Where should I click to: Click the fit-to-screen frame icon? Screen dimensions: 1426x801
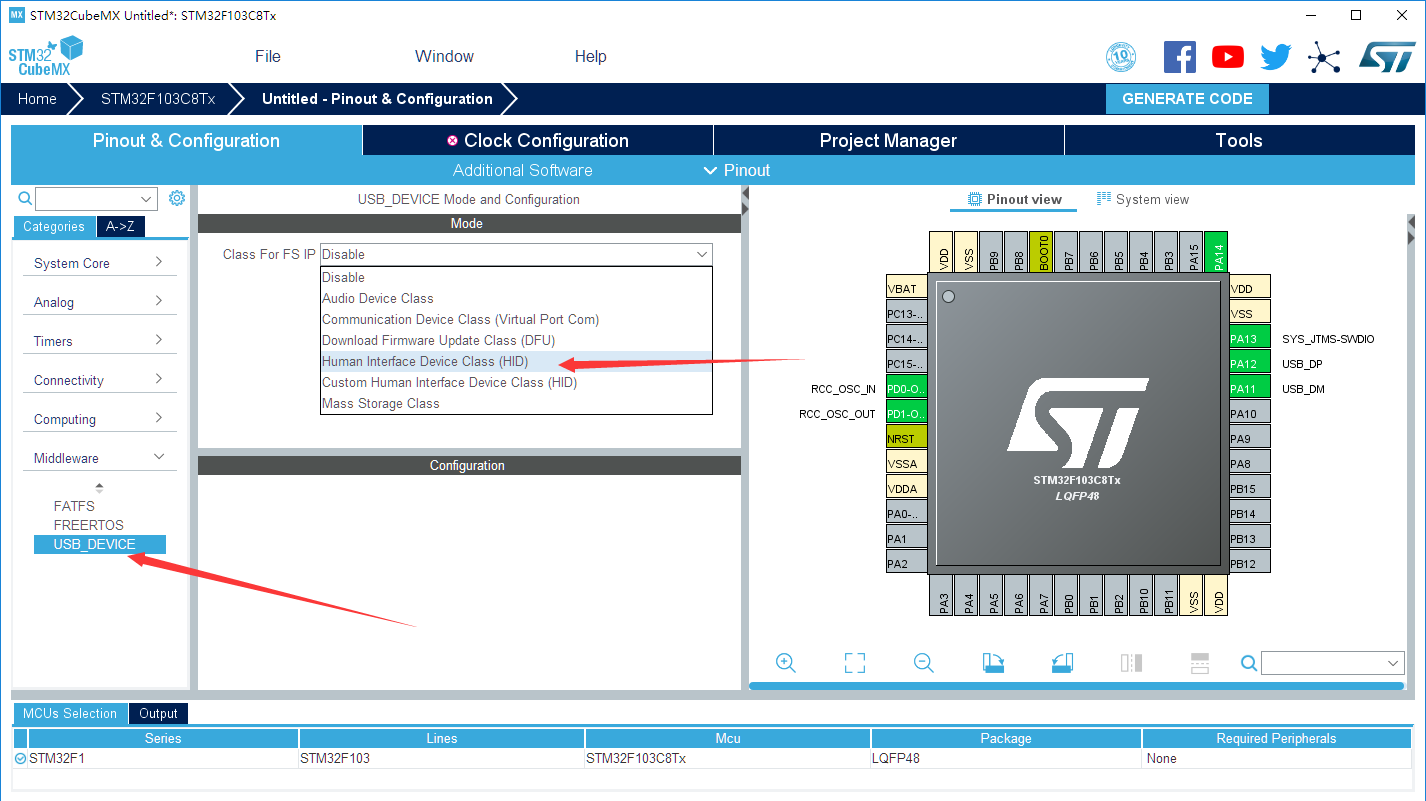tap(854, 663)
